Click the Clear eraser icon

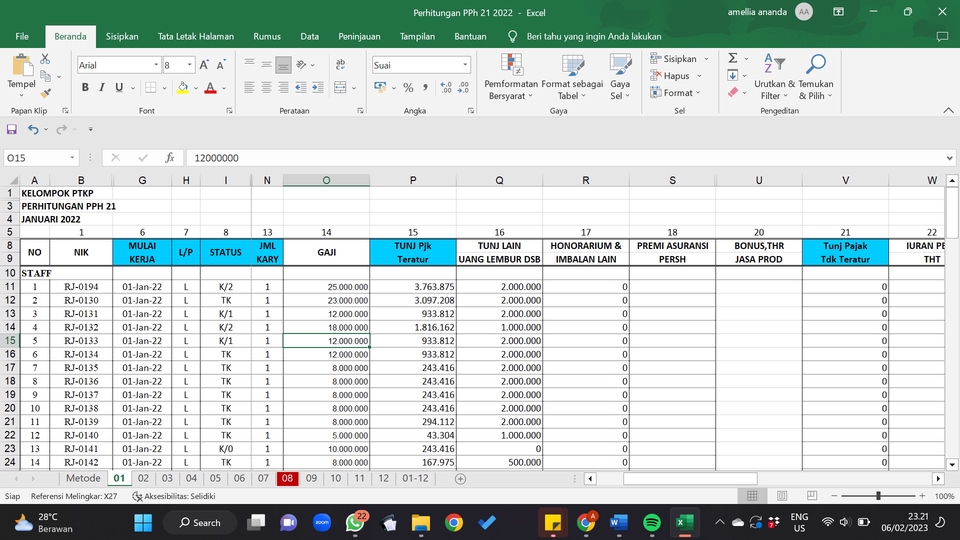pos(733,92)
